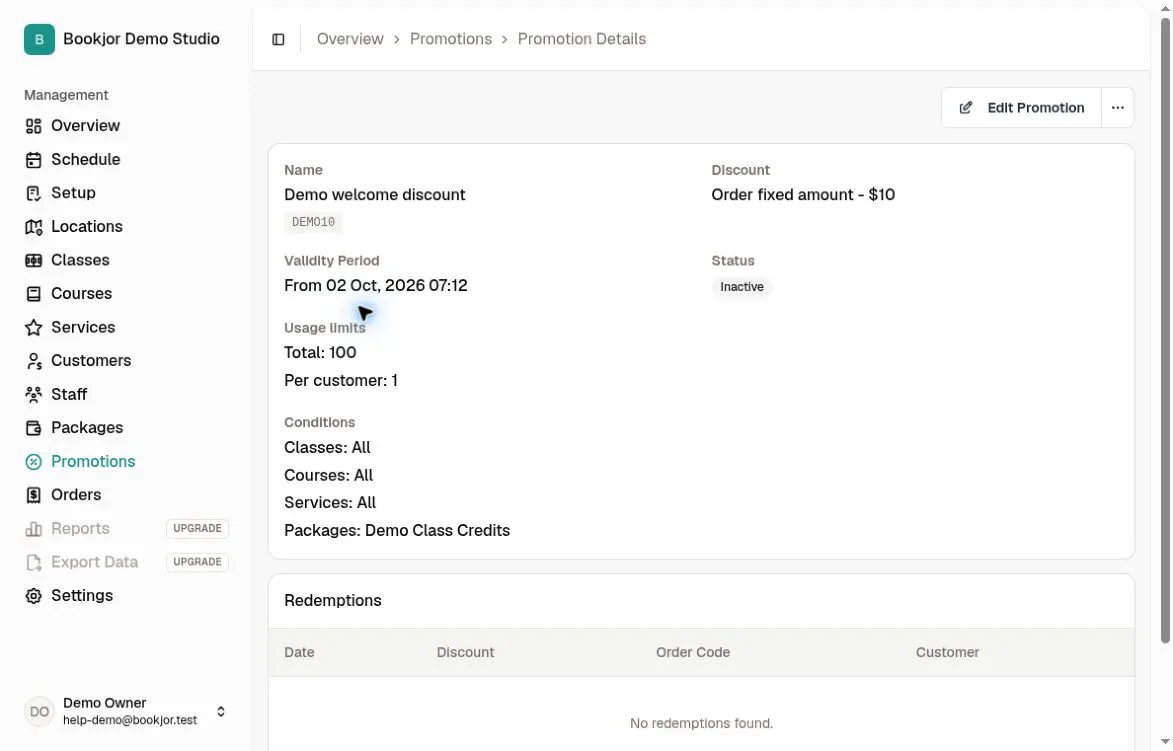
Task: Click Promotions breadcrumb link
Action: [x=451, y=39]
